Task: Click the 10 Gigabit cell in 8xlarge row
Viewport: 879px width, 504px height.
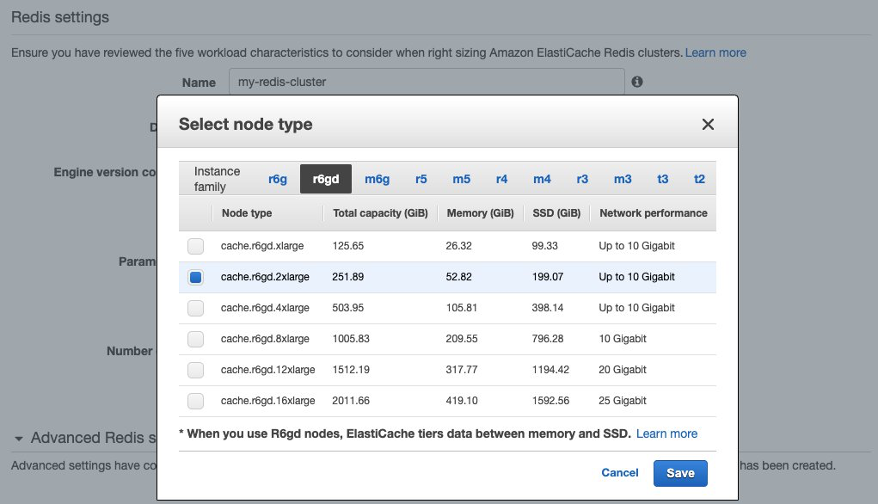Action: 622,339
